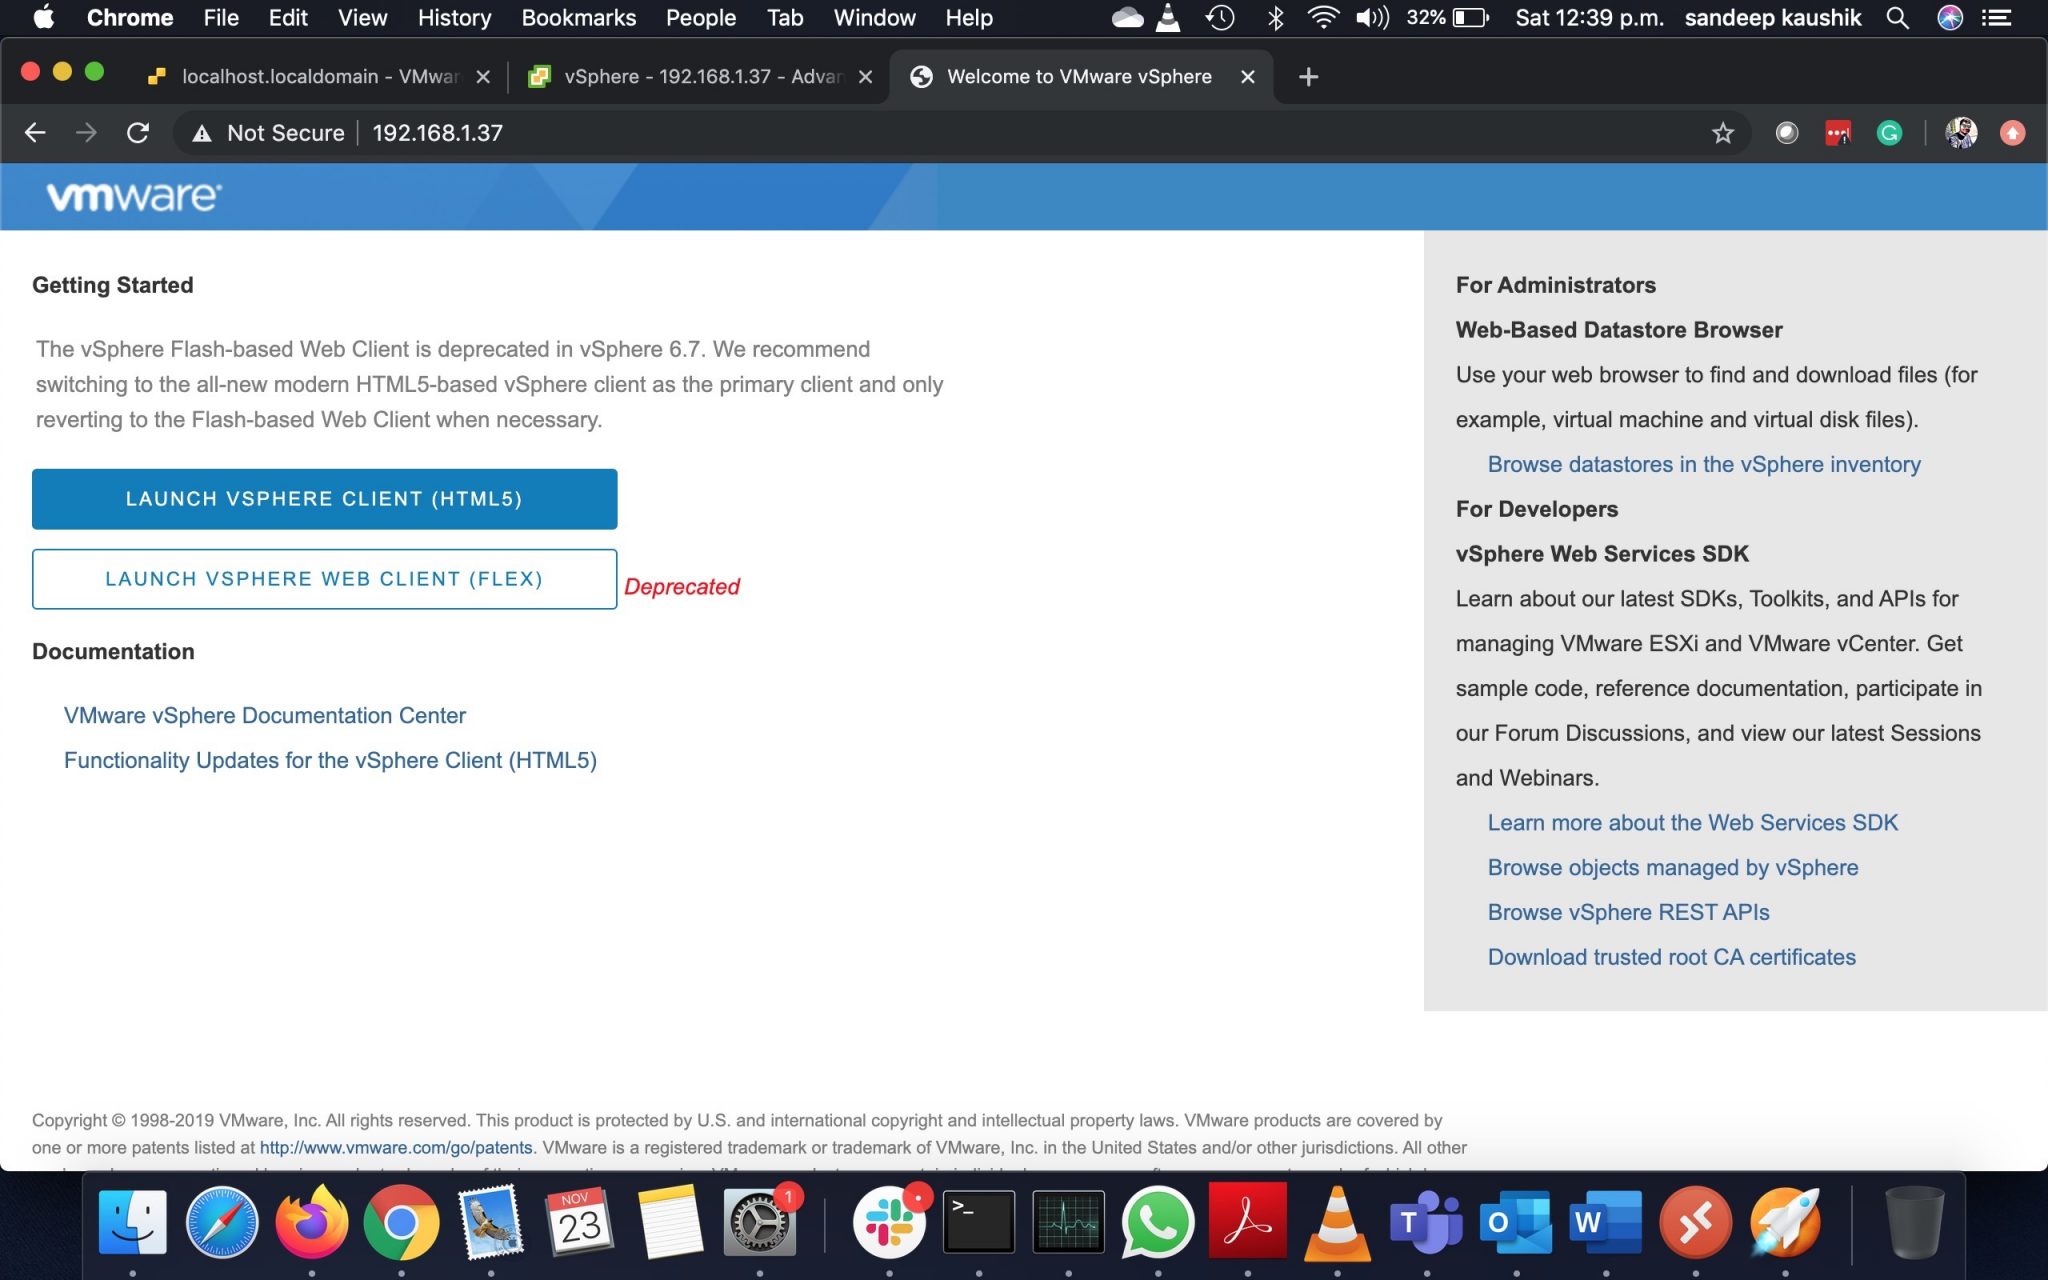This screenshot has height=1280, width=2048.
Task: Click the bookmark star icon
Action: (x=1722, y=133)
